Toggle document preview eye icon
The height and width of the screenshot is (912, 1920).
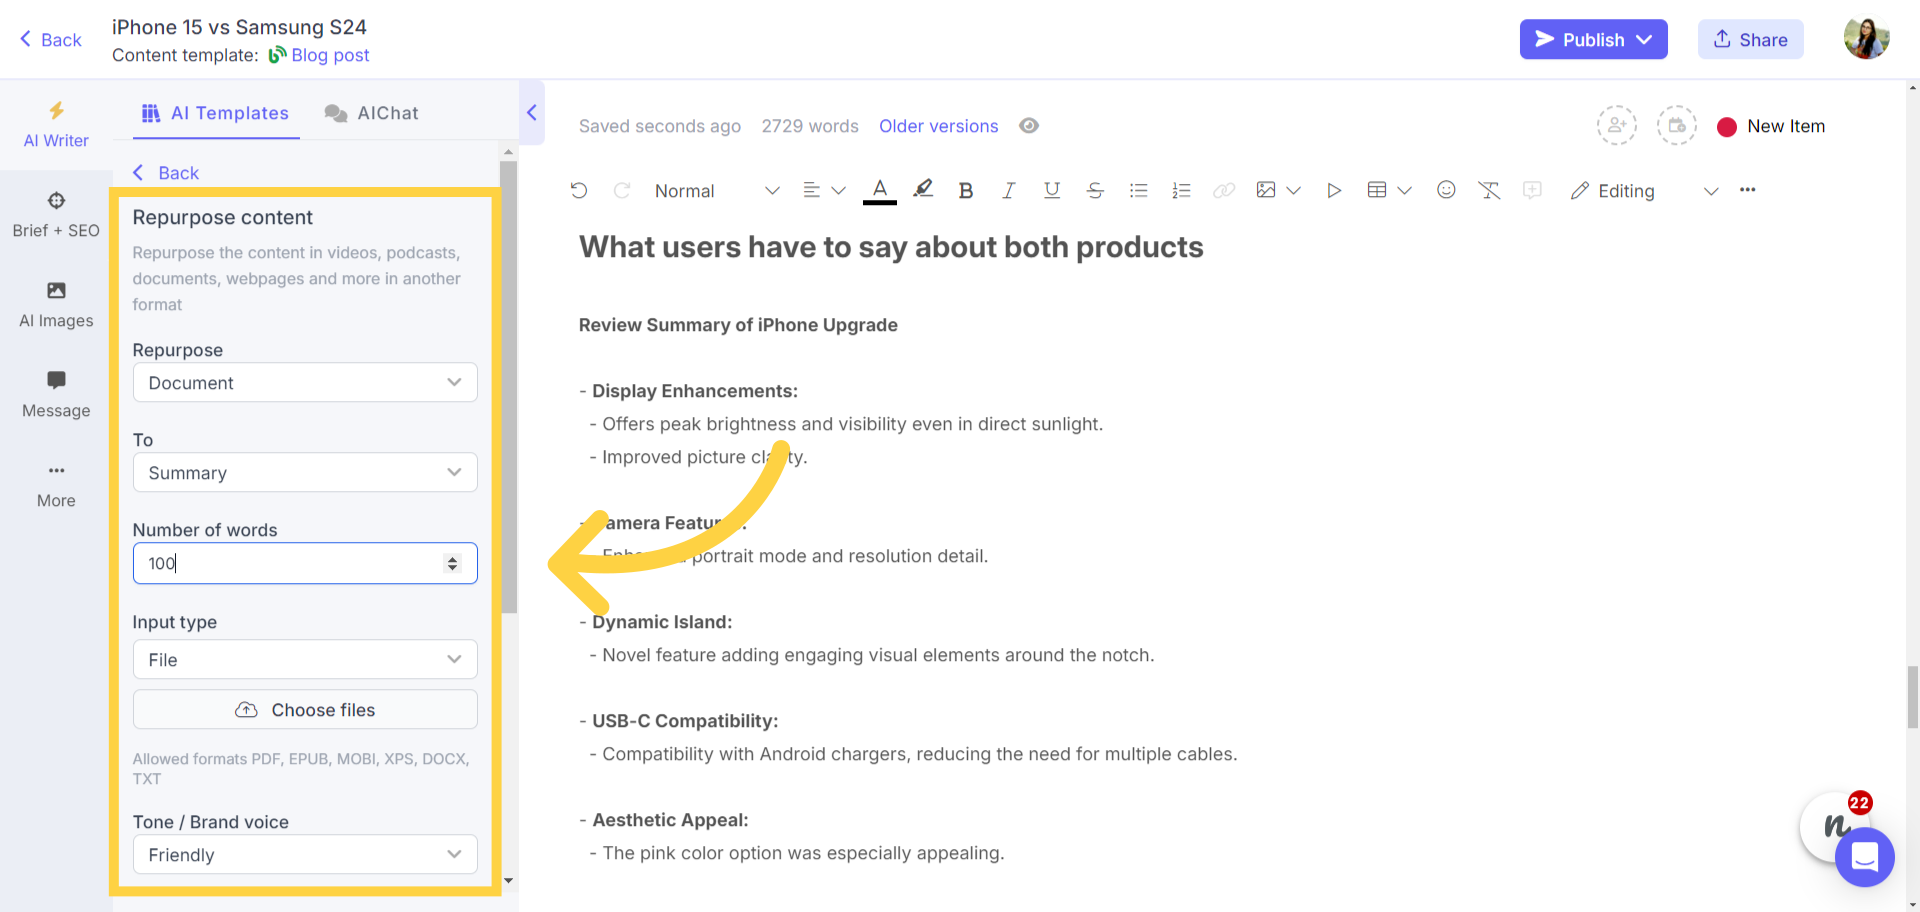point(1029,126)
